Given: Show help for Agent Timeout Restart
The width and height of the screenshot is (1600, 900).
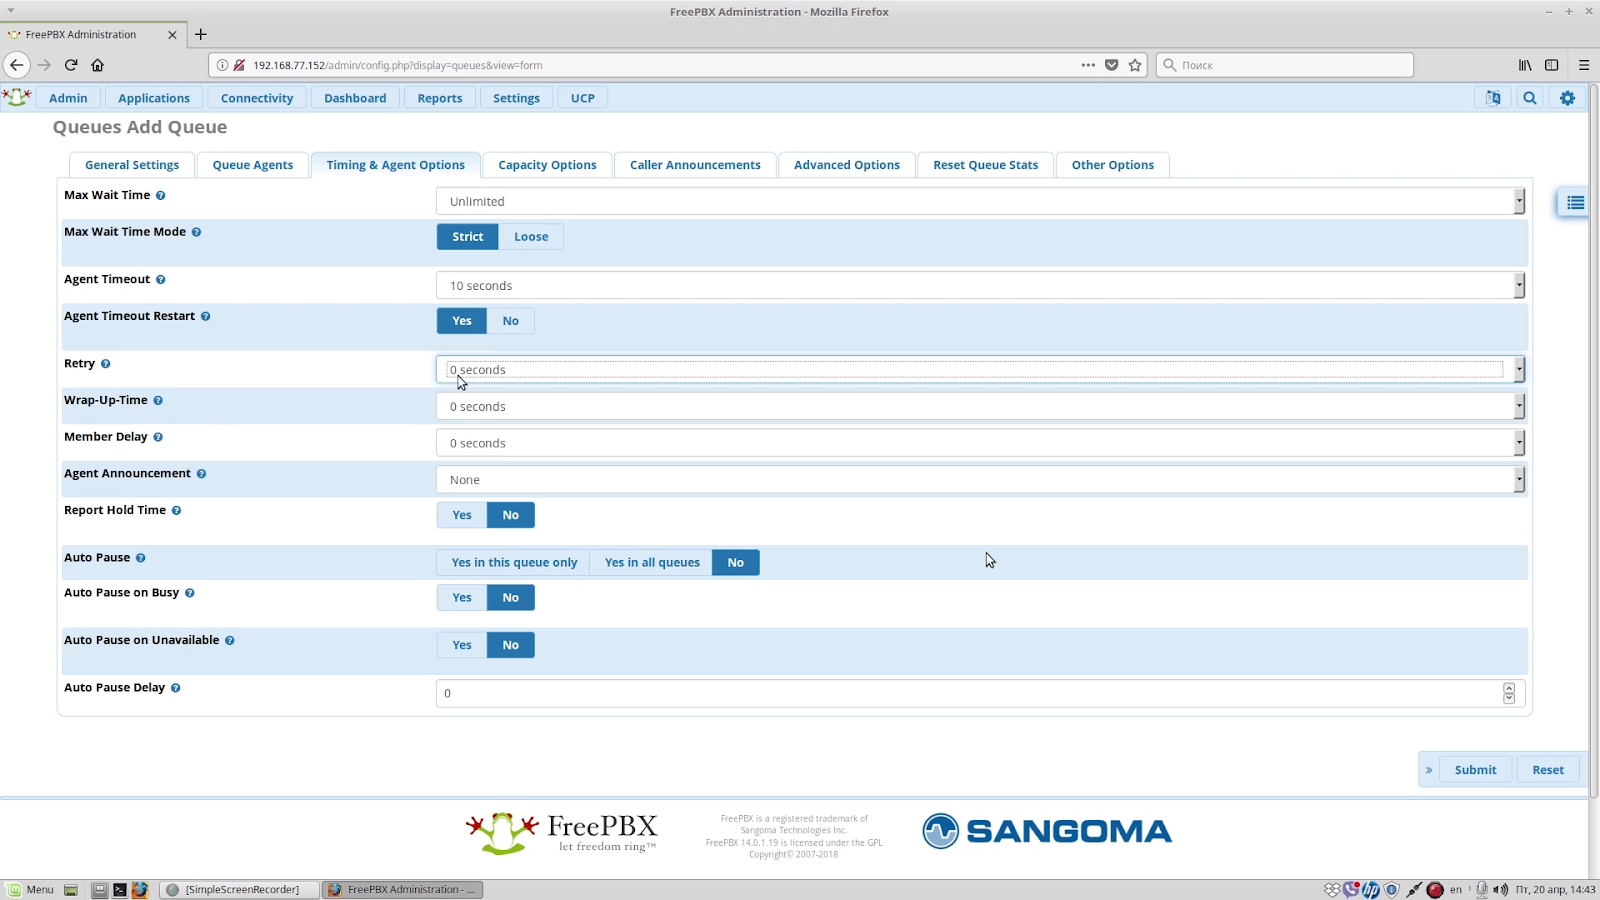Looking at the screenshot, I should tap(205, 316).
